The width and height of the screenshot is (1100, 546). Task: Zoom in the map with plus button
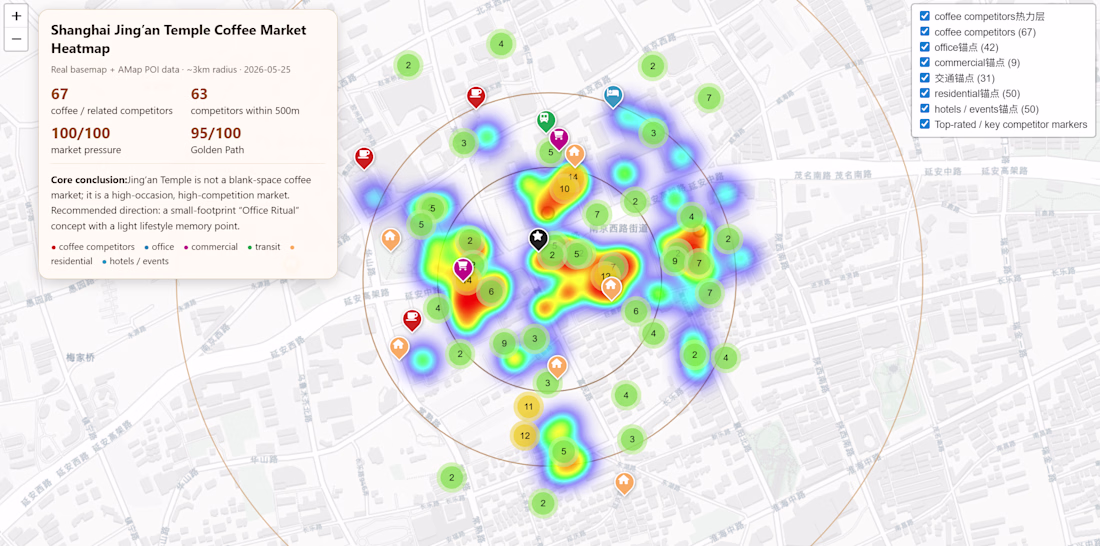click(16, 15)
